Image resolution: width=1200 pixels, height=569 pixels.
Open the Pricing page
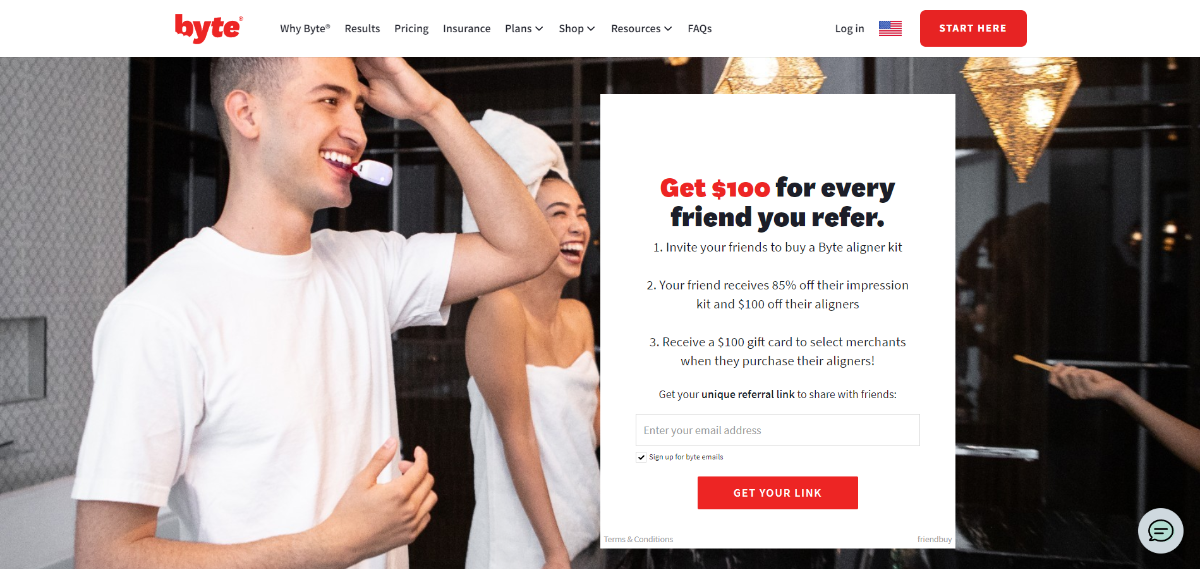click(411, 29)
